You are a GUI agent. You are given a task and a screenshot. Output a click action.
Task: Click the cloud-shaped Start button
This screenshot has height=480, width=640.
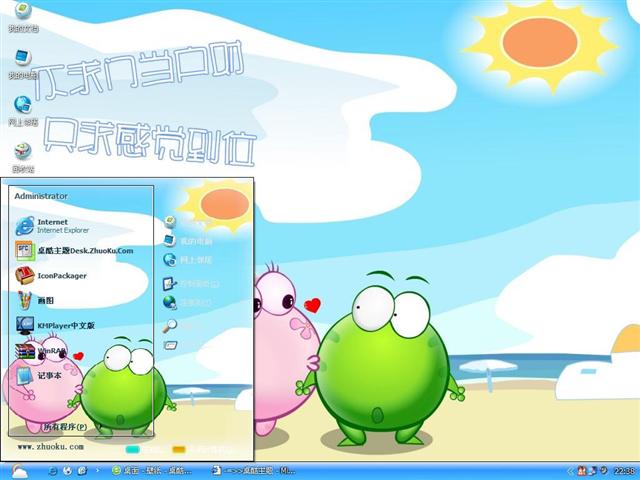click(18, 471)
